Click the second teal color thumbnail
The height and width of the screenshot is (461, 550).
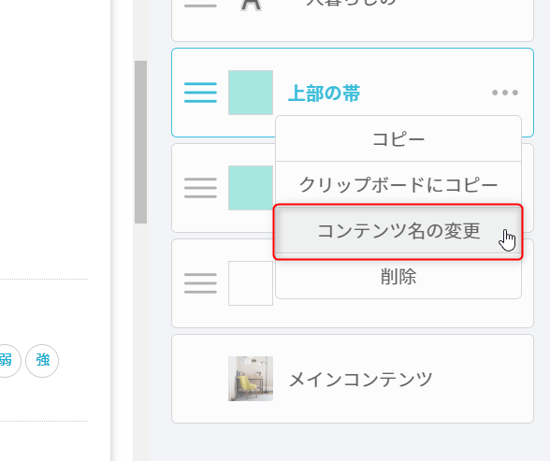[250, 188]
